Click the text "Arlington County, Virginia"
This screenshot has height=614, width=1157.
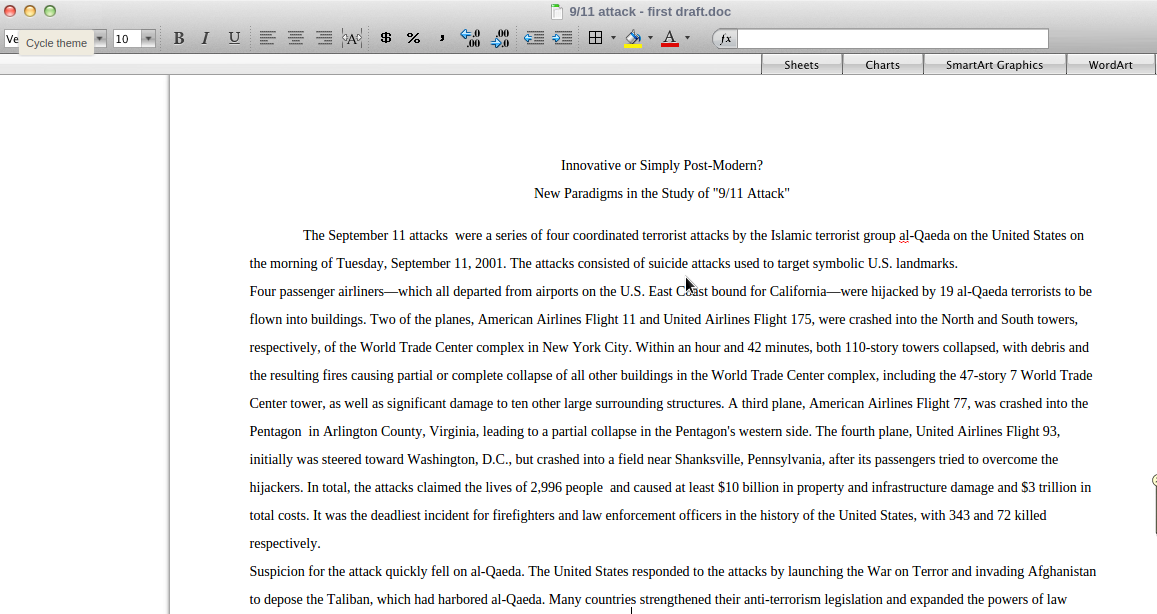point(401,432)
